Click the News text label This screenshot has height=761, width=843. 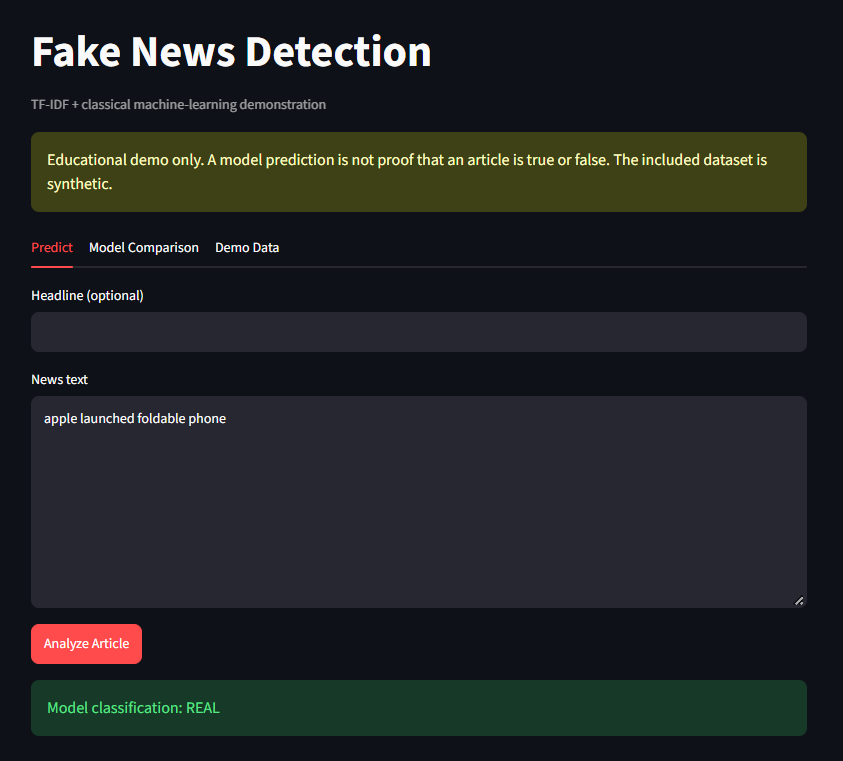tap(59, 379)
